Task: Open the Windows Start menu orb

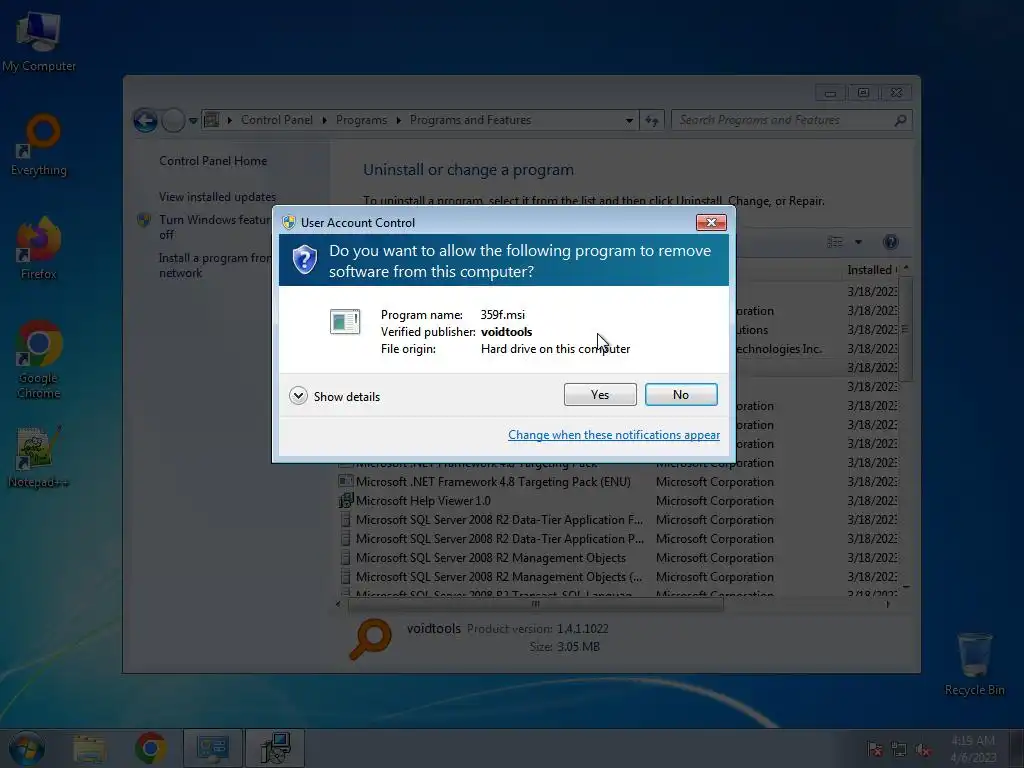Action: (27, 748)
